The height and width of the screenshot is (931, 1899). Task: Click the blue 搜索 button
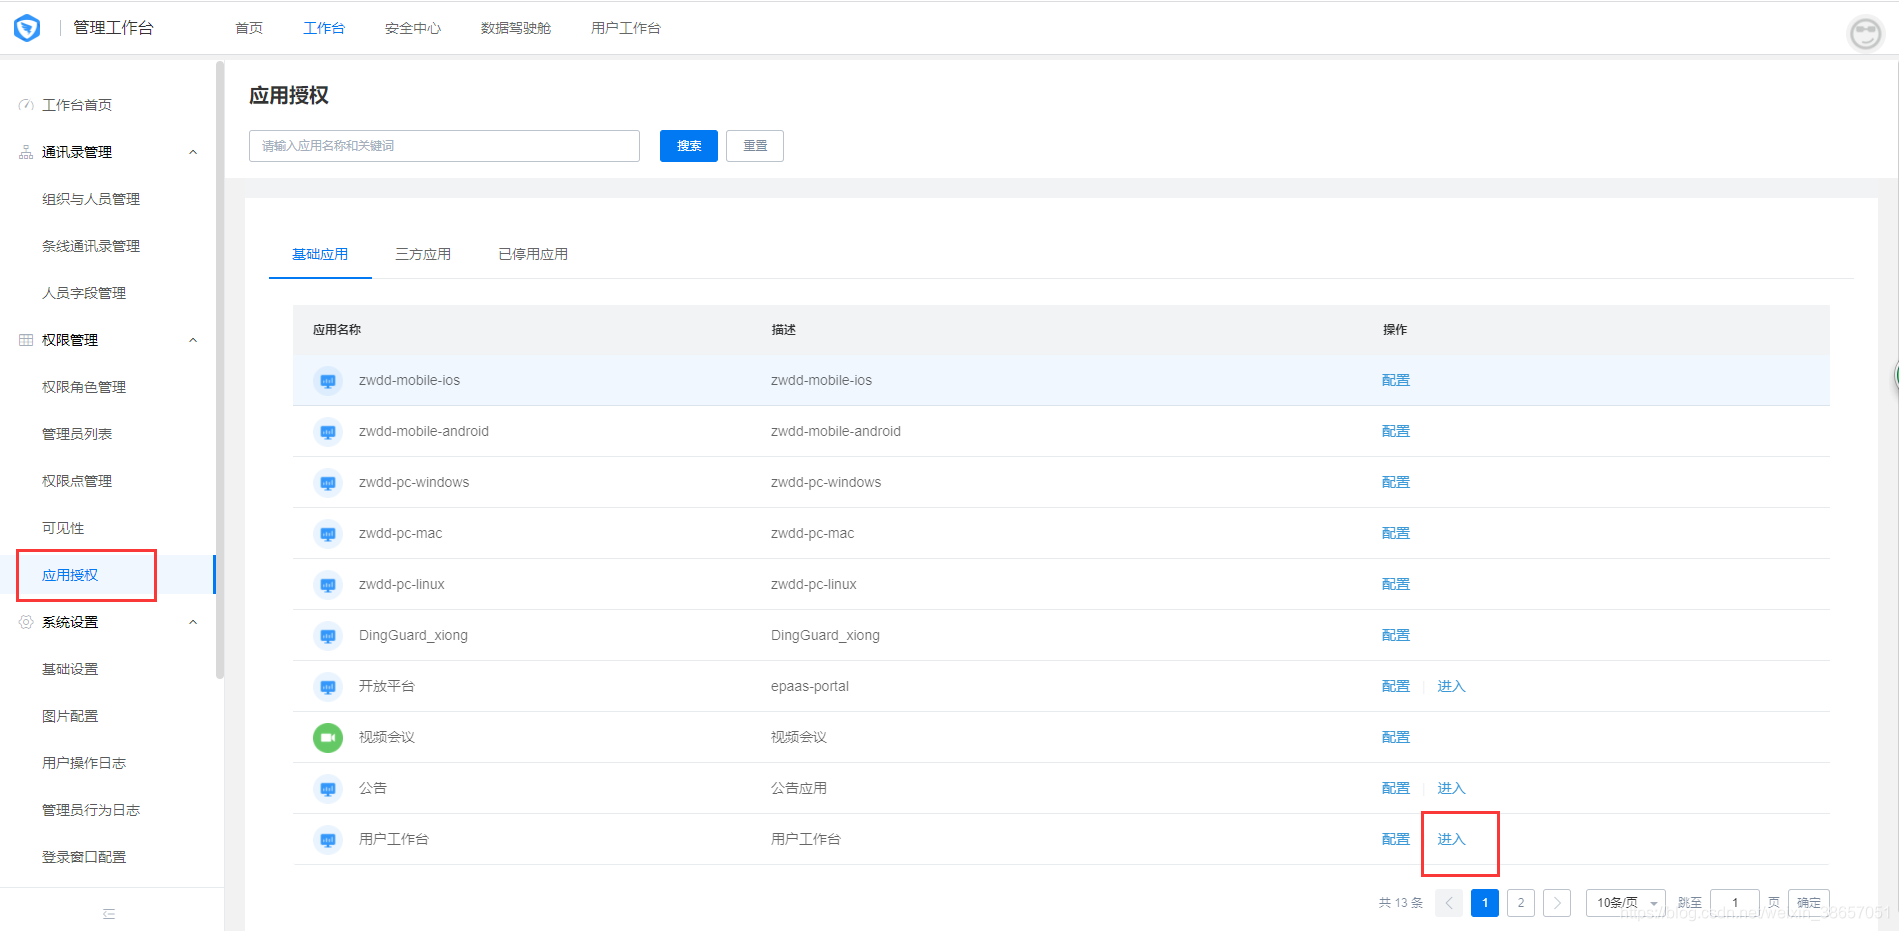tap(689, 146)
